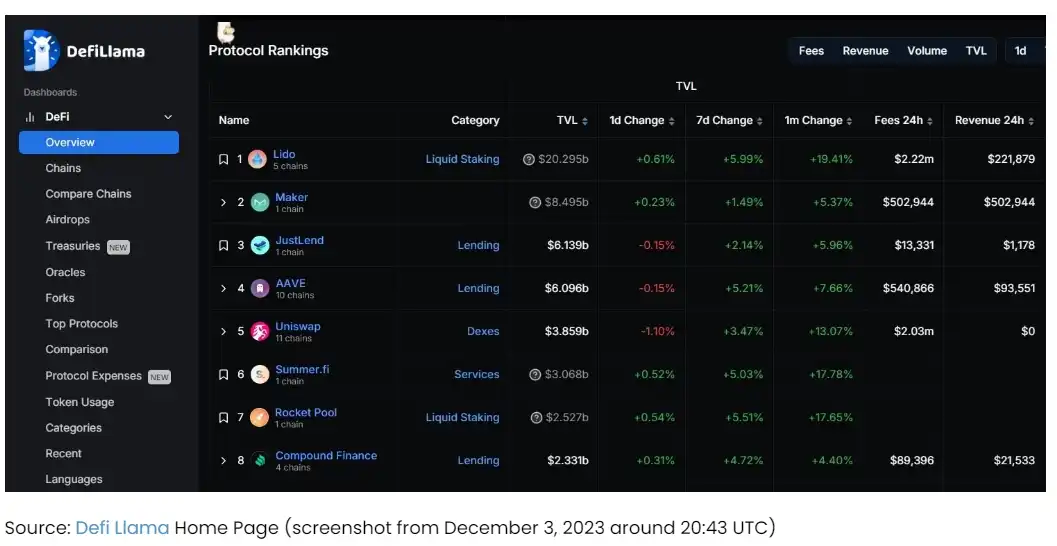Screen dimensions: 1057x546
Task: Open the Chains sidebar page
Action: (x=63, y=169)
